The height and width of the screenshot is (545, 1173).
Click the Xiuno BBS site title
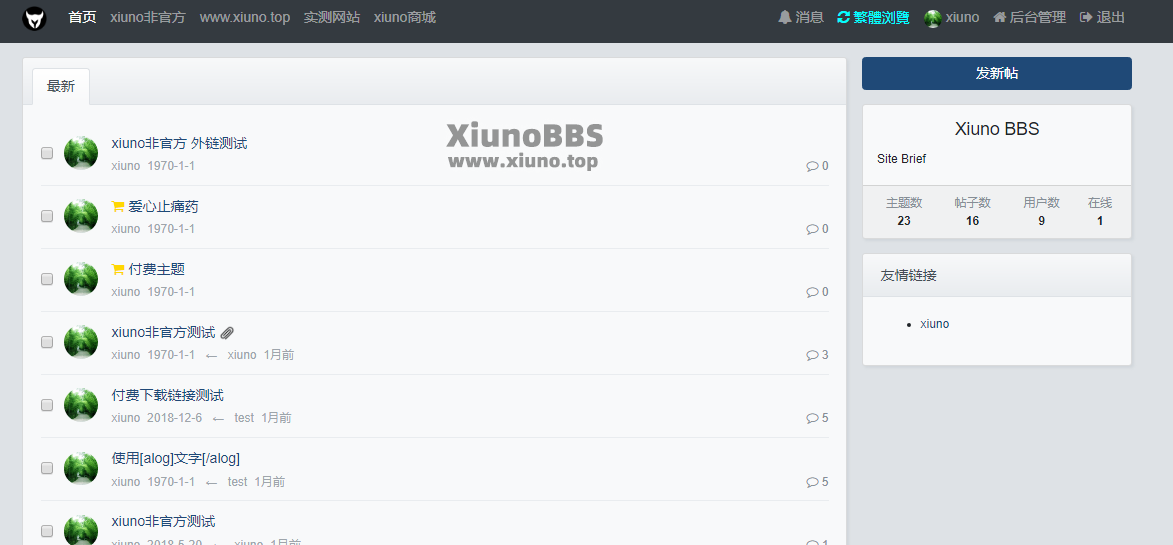pos(996,129)
